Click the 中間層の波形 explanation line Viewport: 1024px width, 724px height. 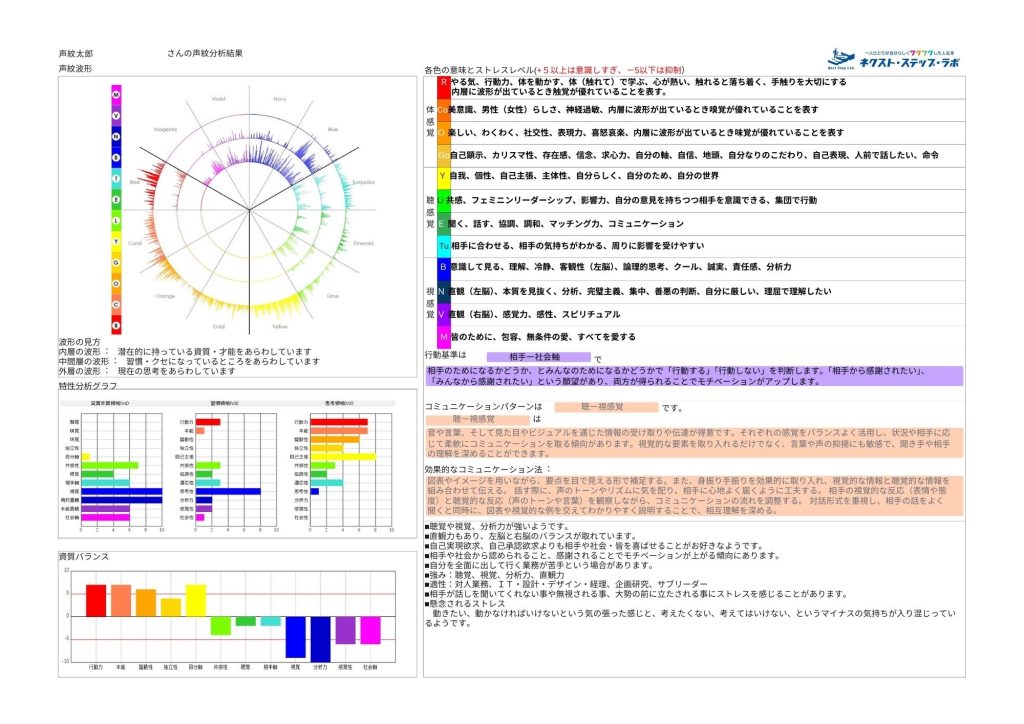coord(189,362)
